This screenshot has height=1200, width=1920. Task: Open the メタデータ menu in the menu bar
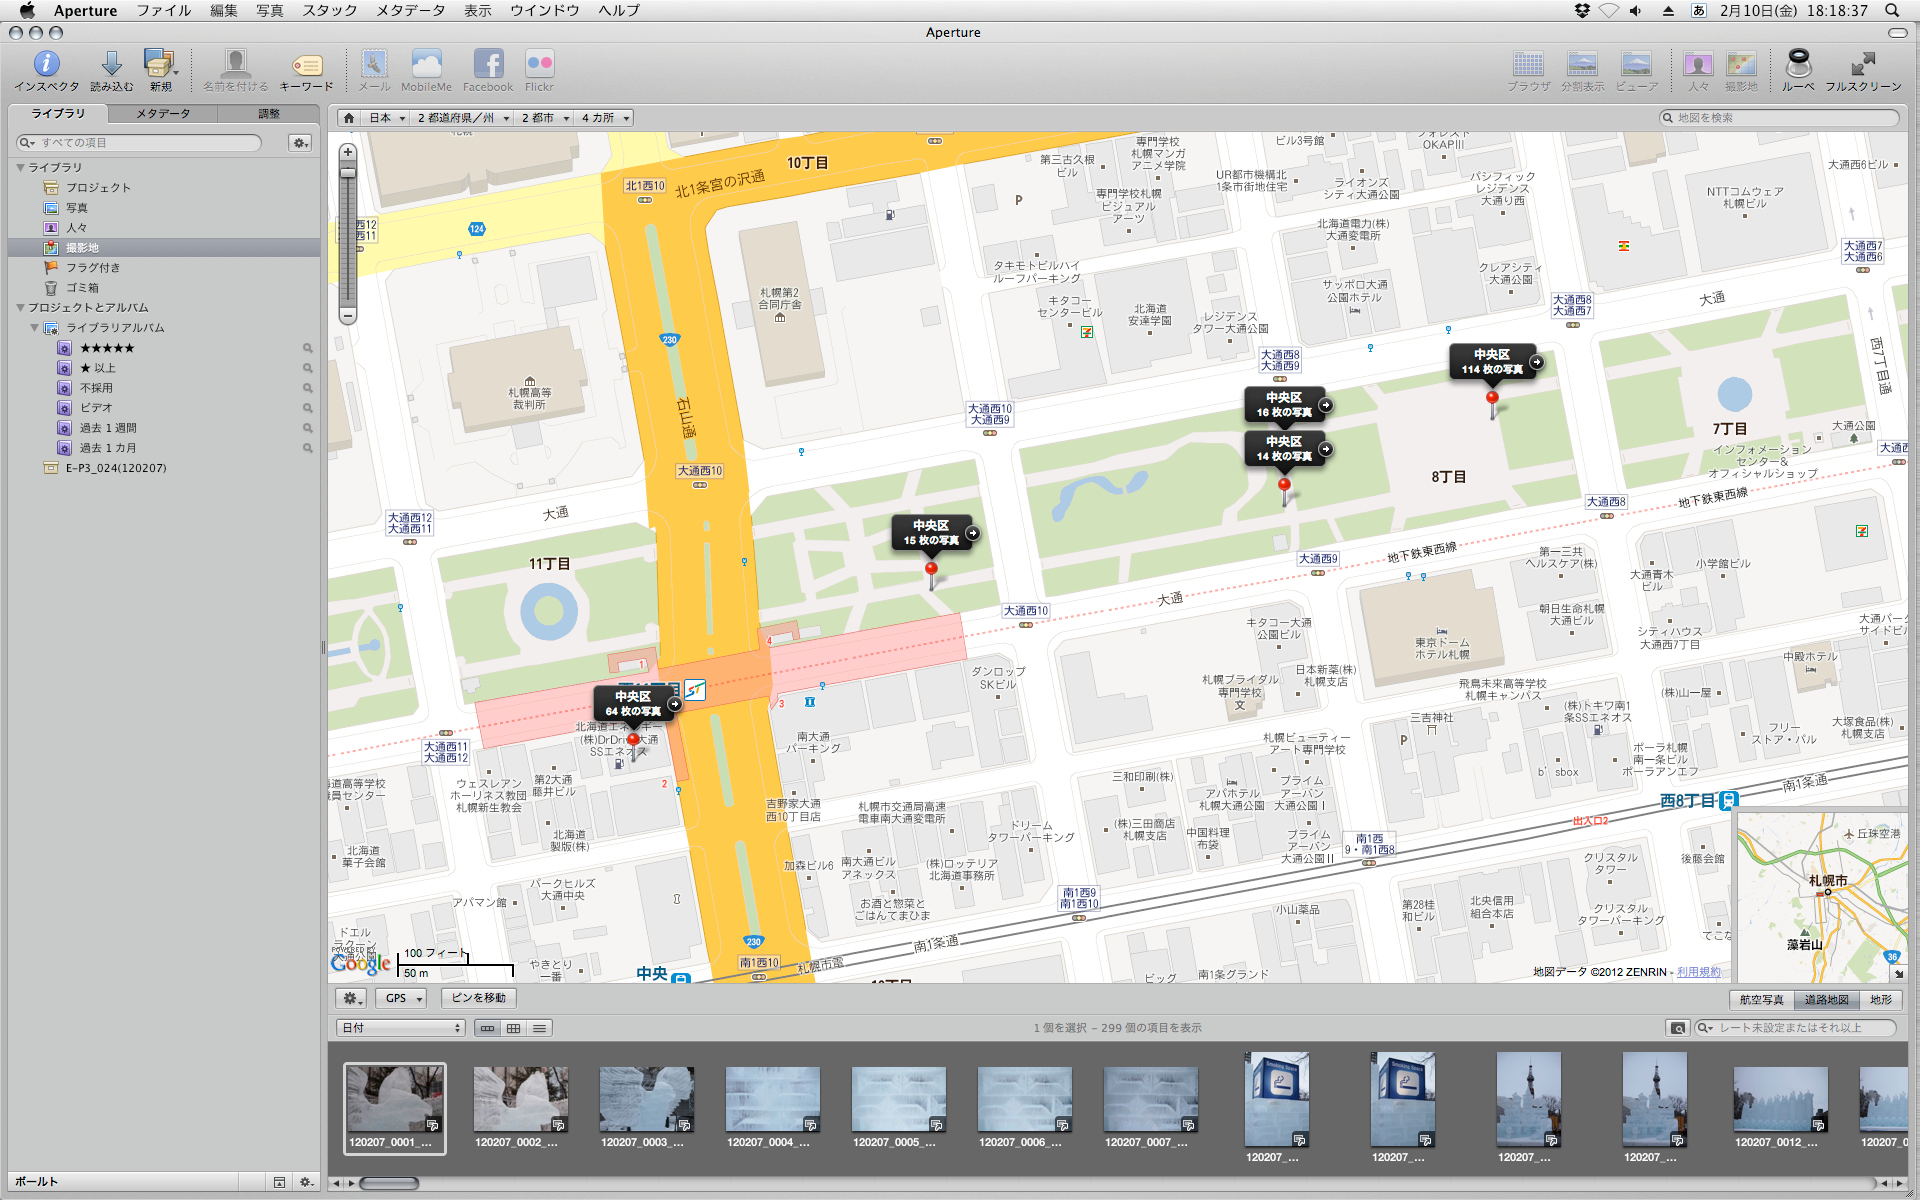coord(410,10)
